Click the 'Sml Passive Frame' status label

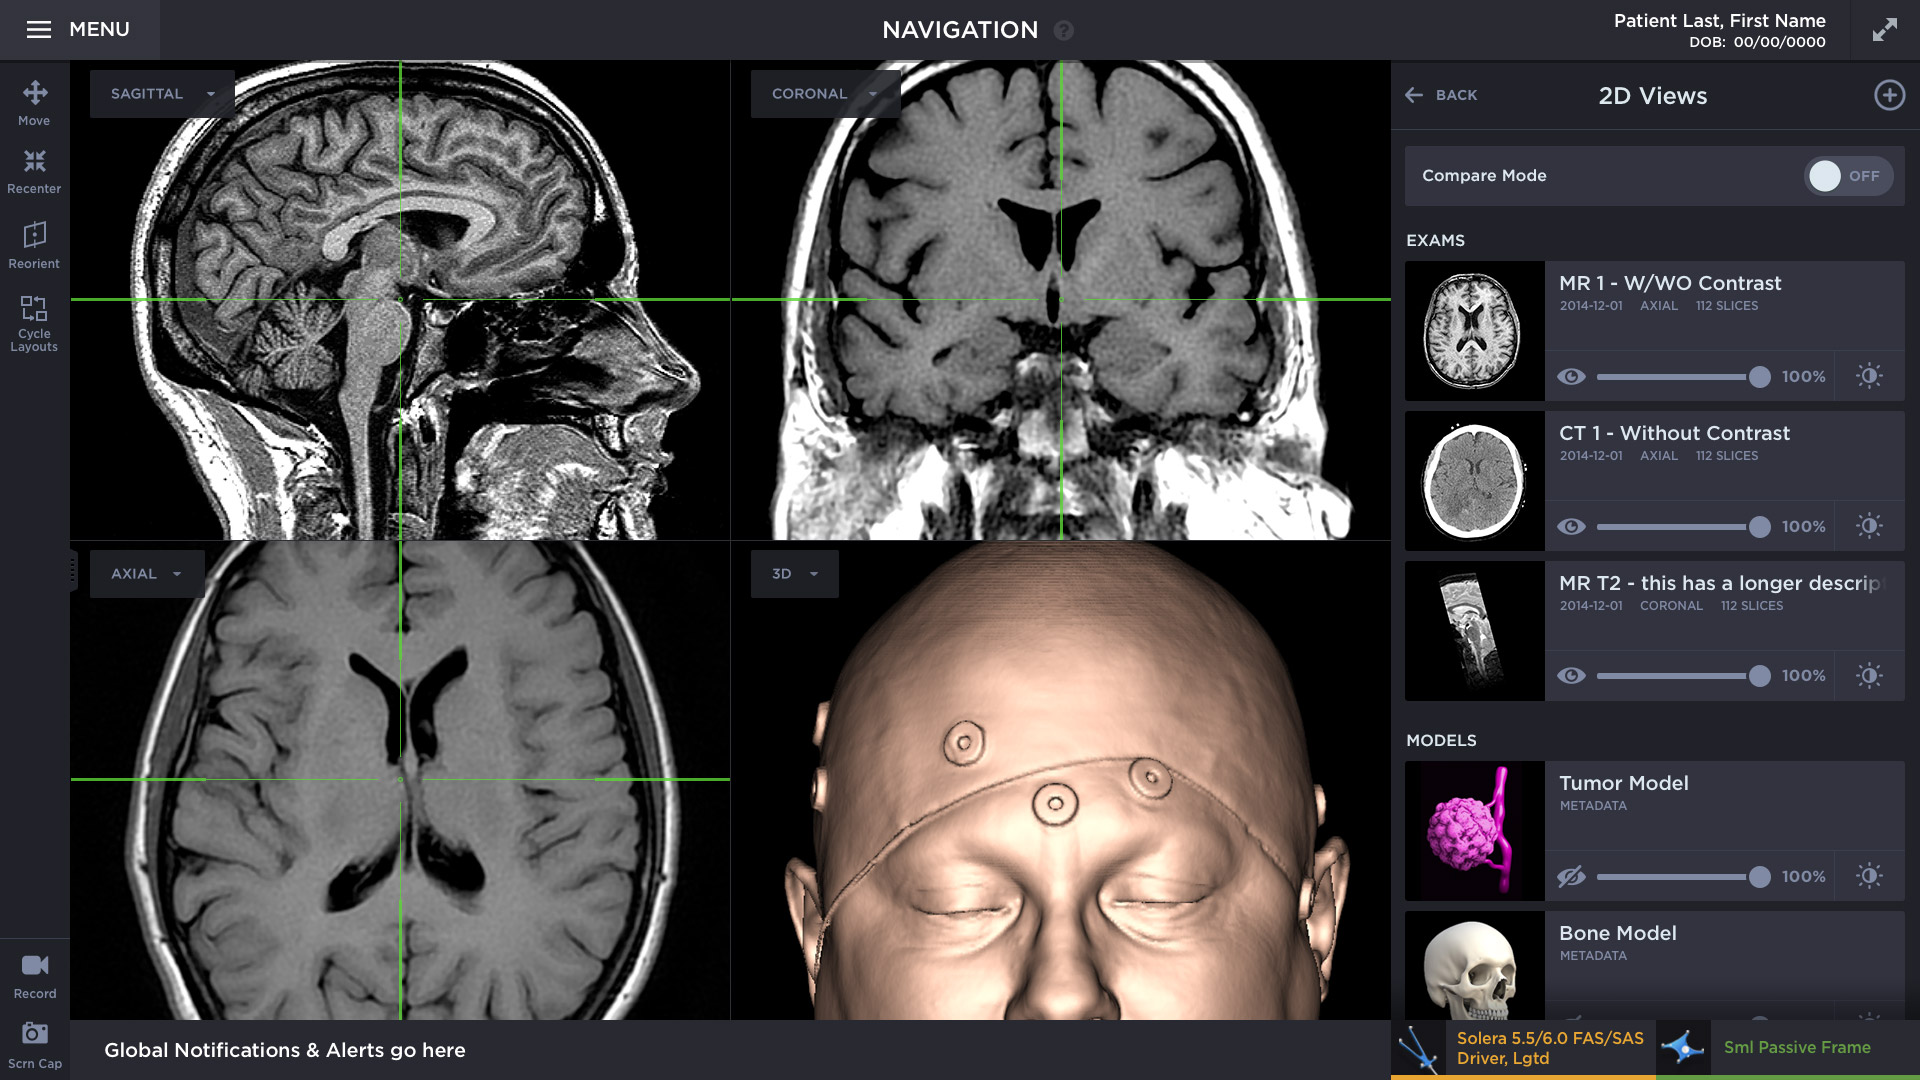click(x=1797, y=1048)
